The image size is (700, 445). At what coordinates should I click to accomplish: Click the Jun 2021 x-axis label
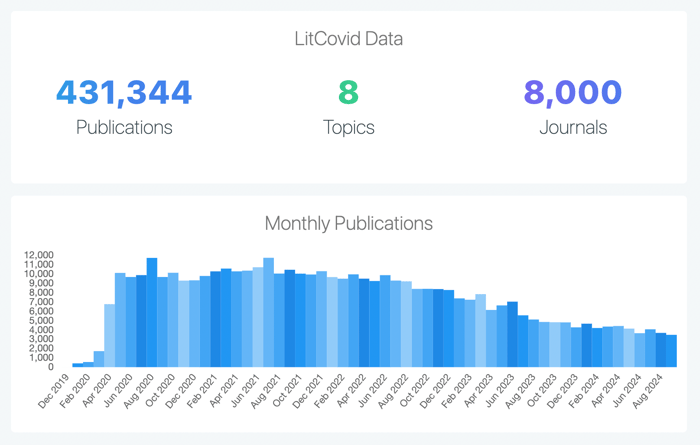click(245, 391)
